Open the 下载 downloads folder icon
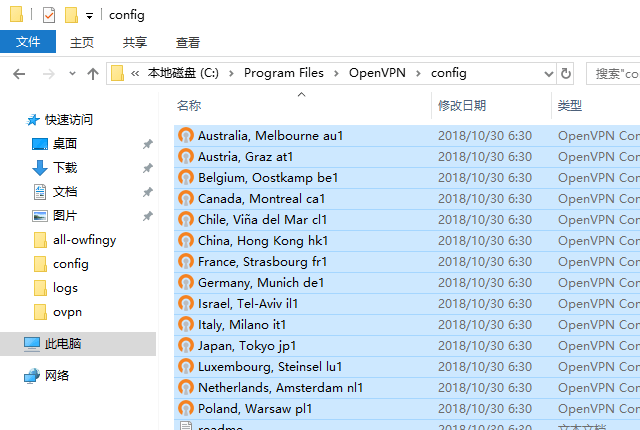 coord(40,168)
